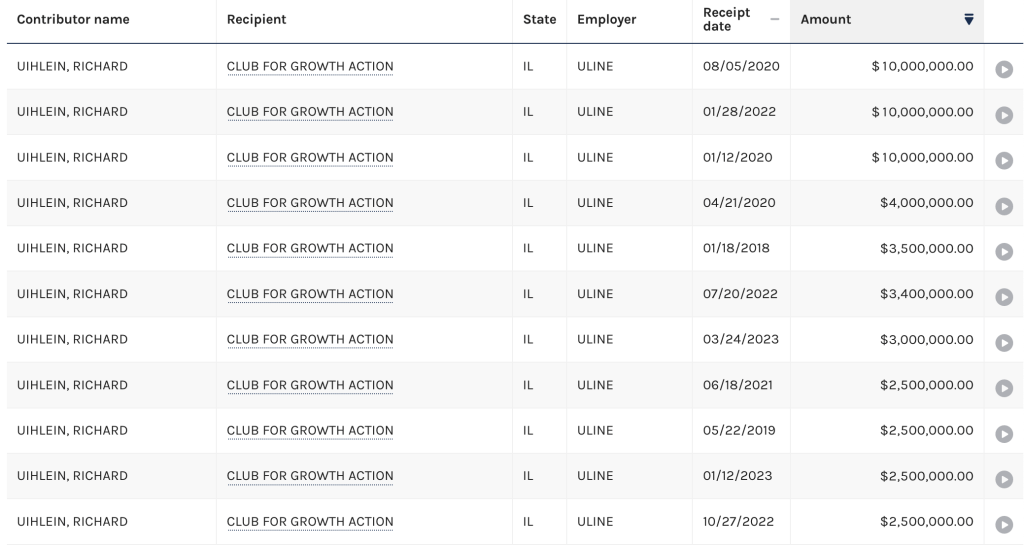Expand details for the 08/05/2020 contribution row

tap(1004, 69)
